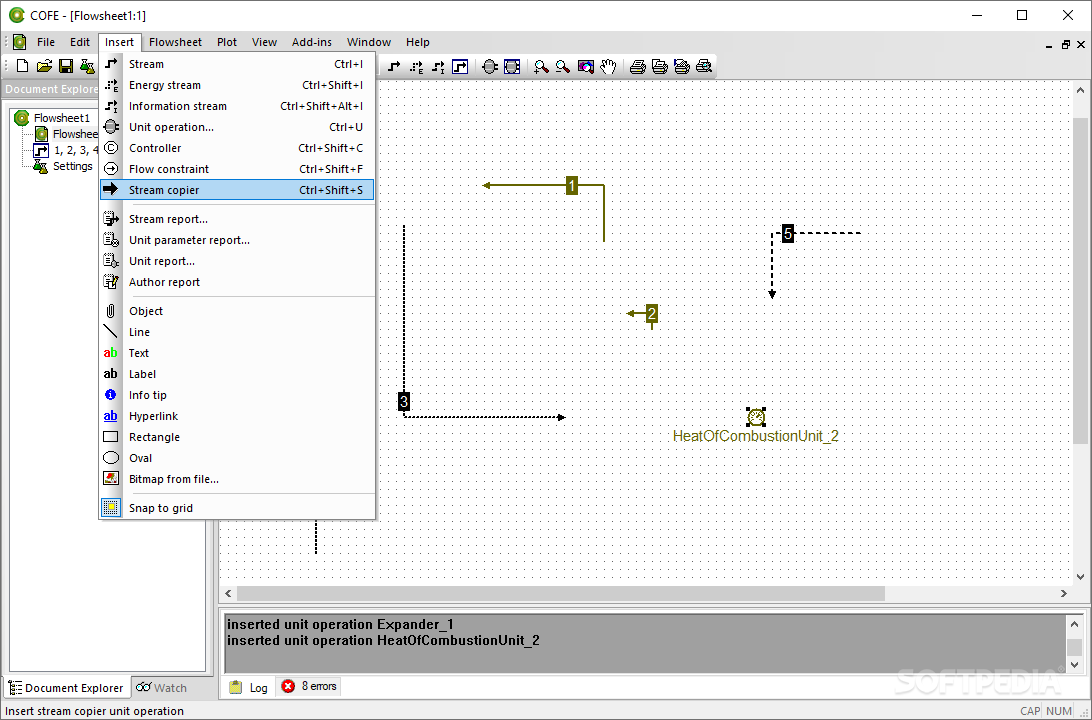Select Unit operation... menu entry
This screenshot has height=720, width=1092.
237,127
